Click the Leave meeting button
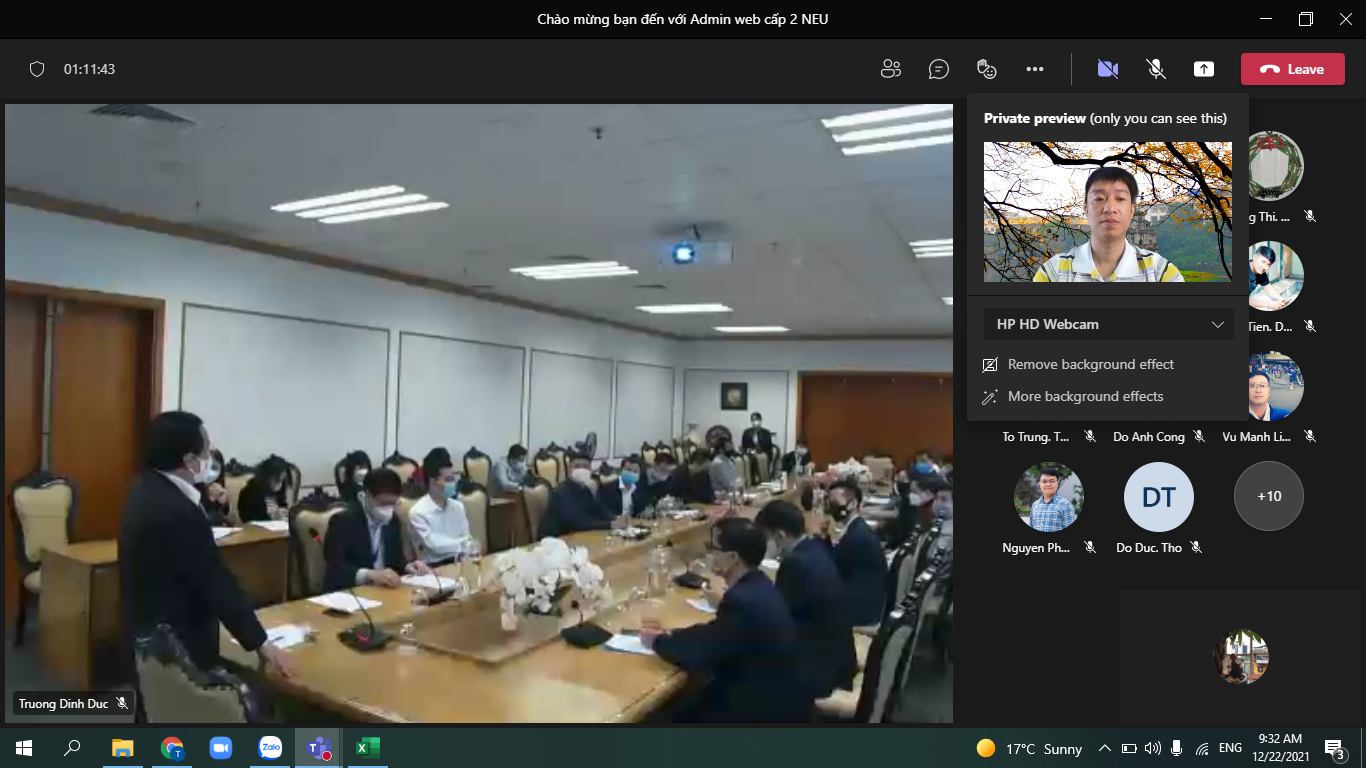Screen dimensions: 1366x768 point(1292,69)
